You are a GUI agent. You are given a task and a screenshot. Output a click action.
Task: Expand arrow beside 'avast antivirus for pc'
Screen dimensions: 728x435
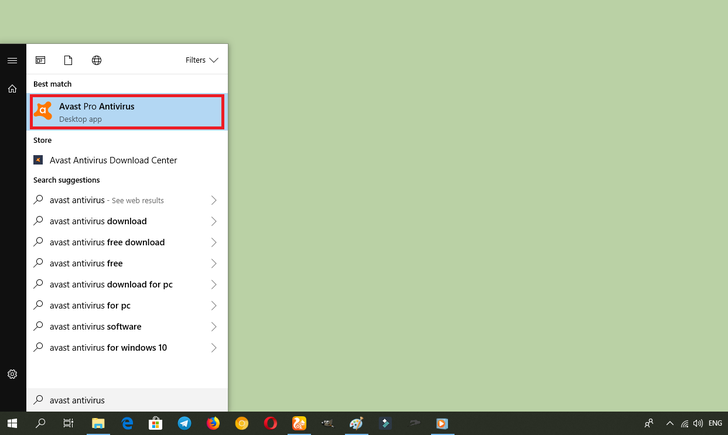pyautogui.click(x=214, y=305)
